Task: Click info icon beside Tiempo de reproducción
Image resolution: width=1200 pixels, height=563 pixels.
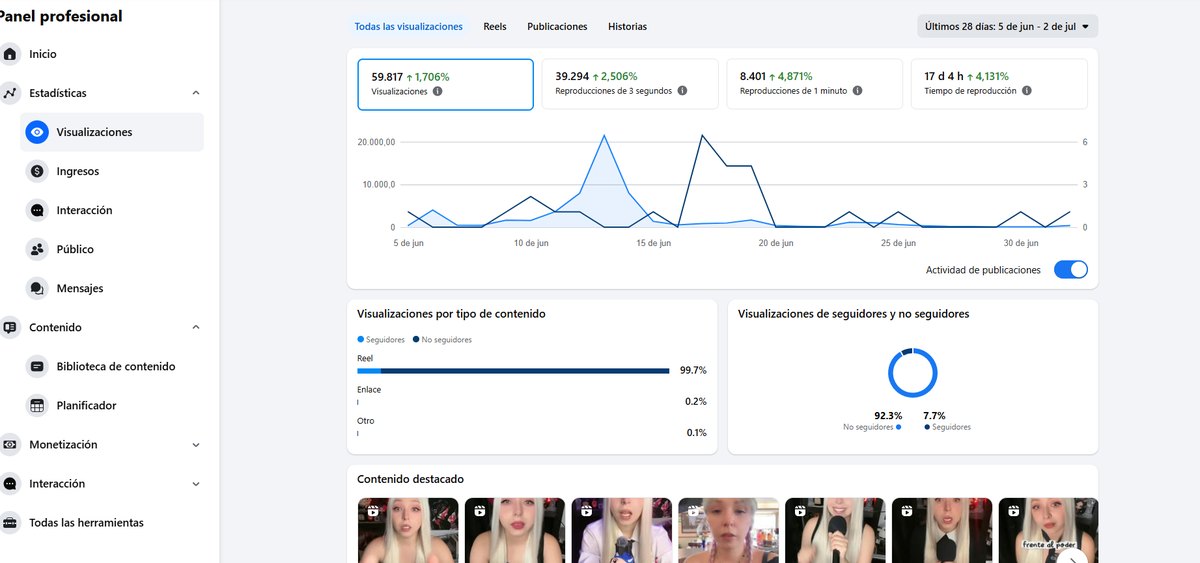Action: coord(1027,90)
